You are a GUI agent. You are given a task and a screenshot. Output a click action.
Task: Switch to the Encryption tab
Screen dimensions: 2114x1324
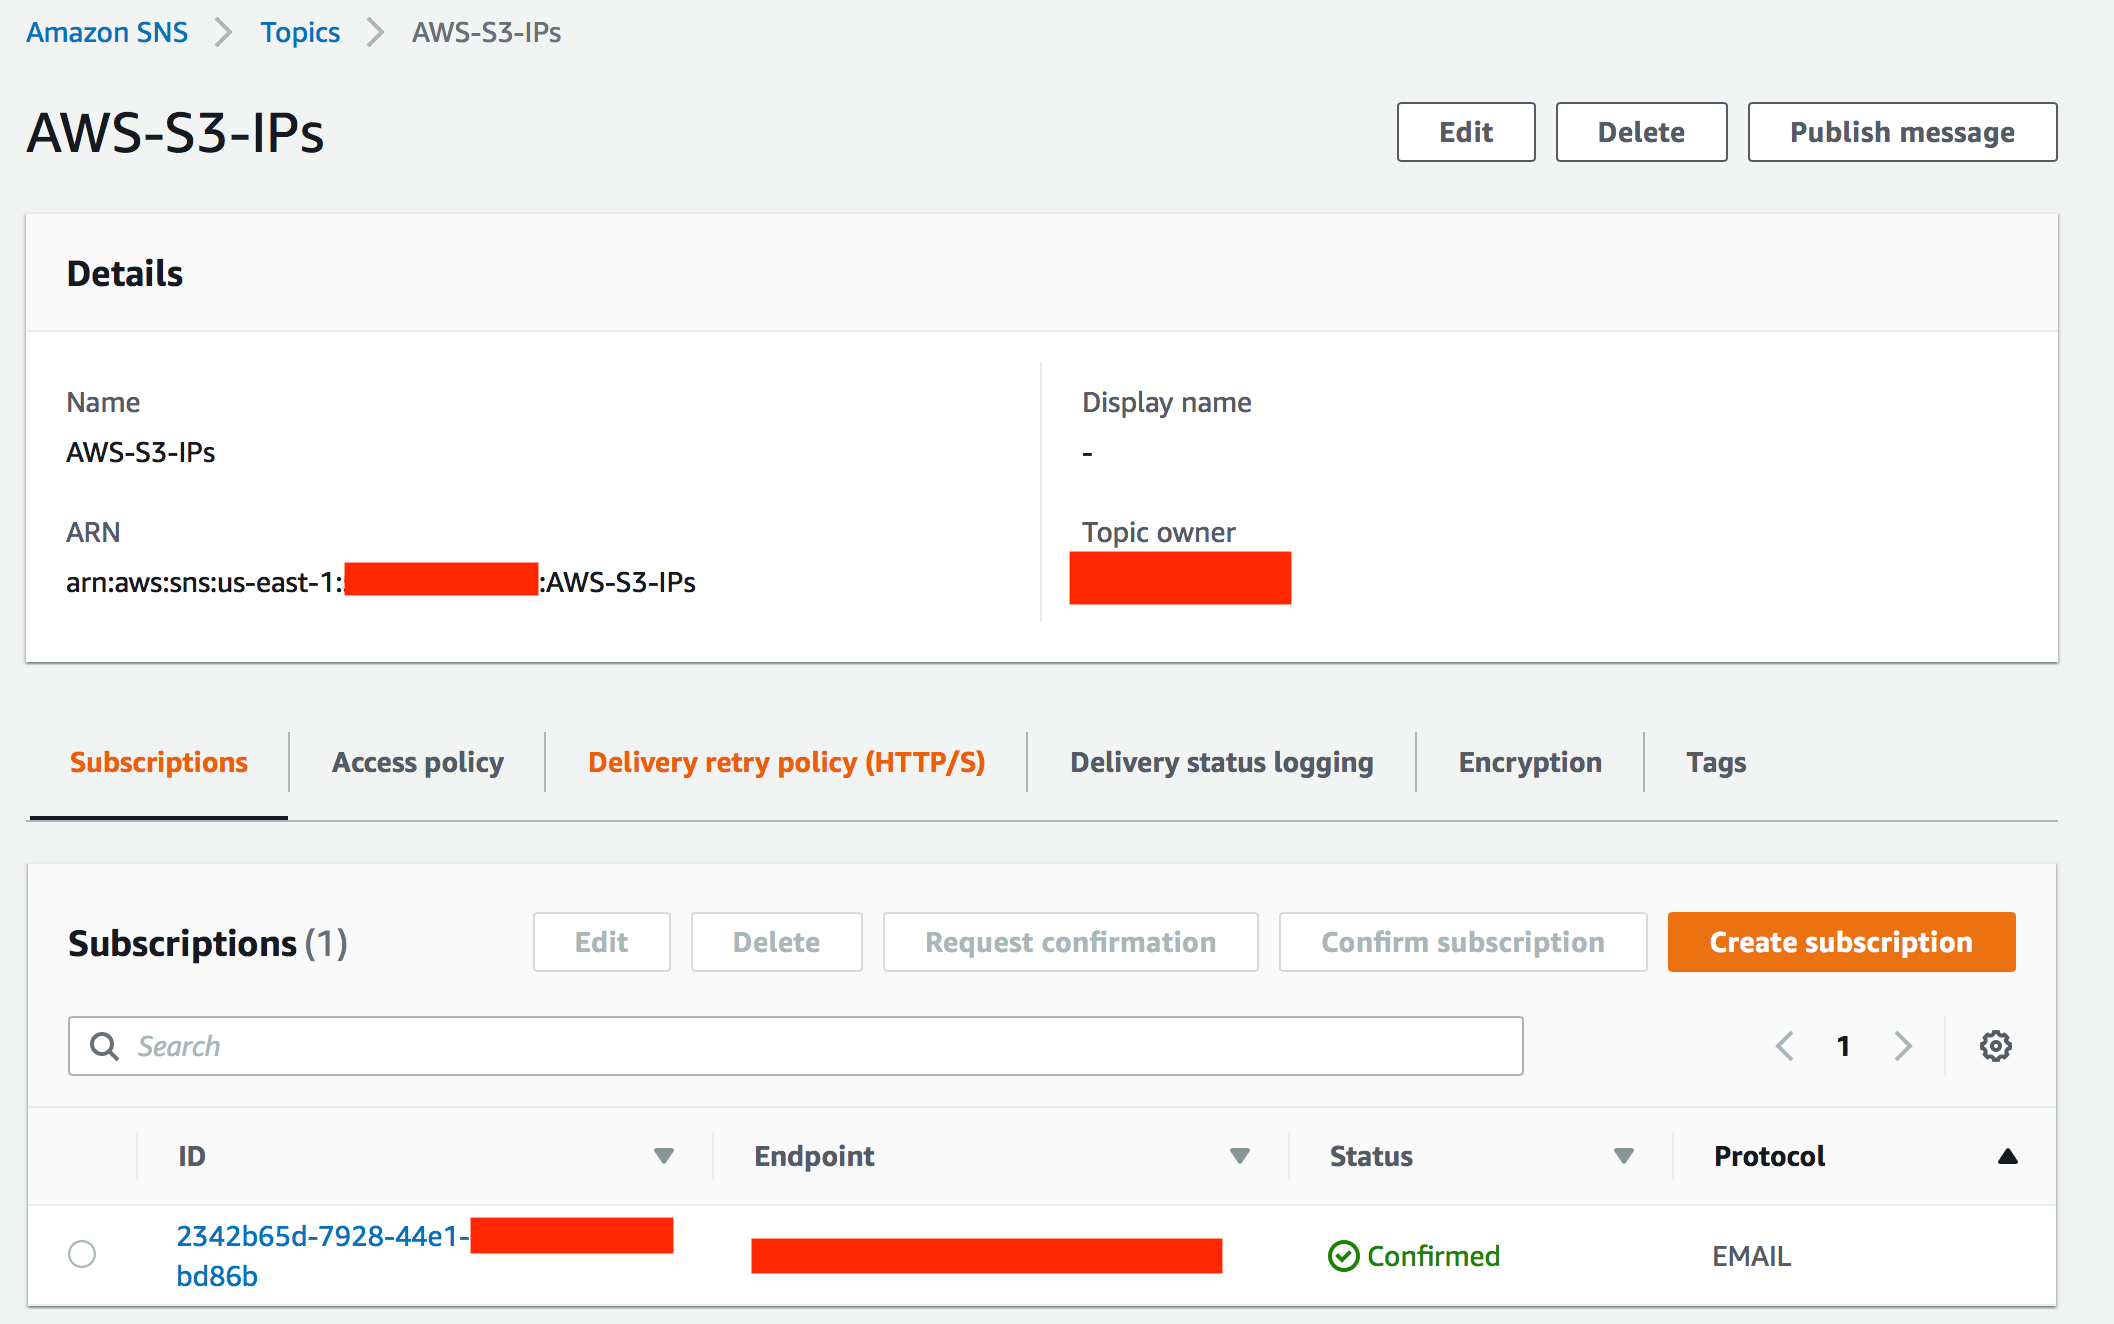[1530, 762]
